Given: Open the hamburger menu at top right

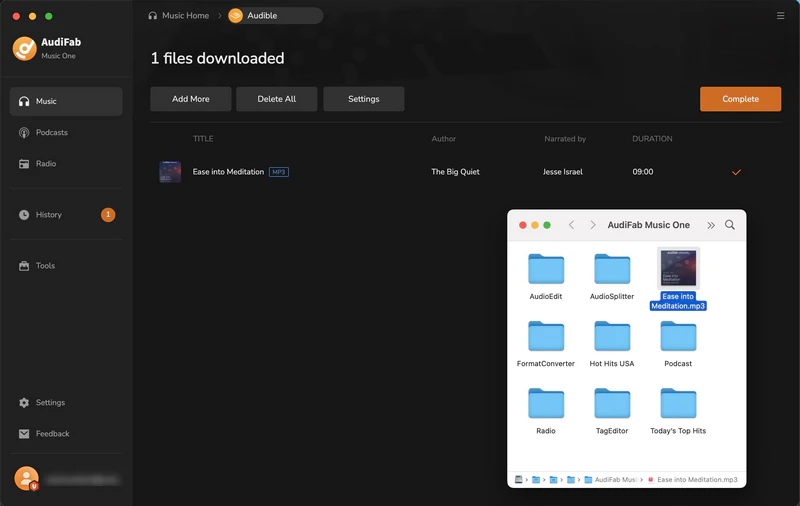Looking at the screenshot, I should coord(780,16).
